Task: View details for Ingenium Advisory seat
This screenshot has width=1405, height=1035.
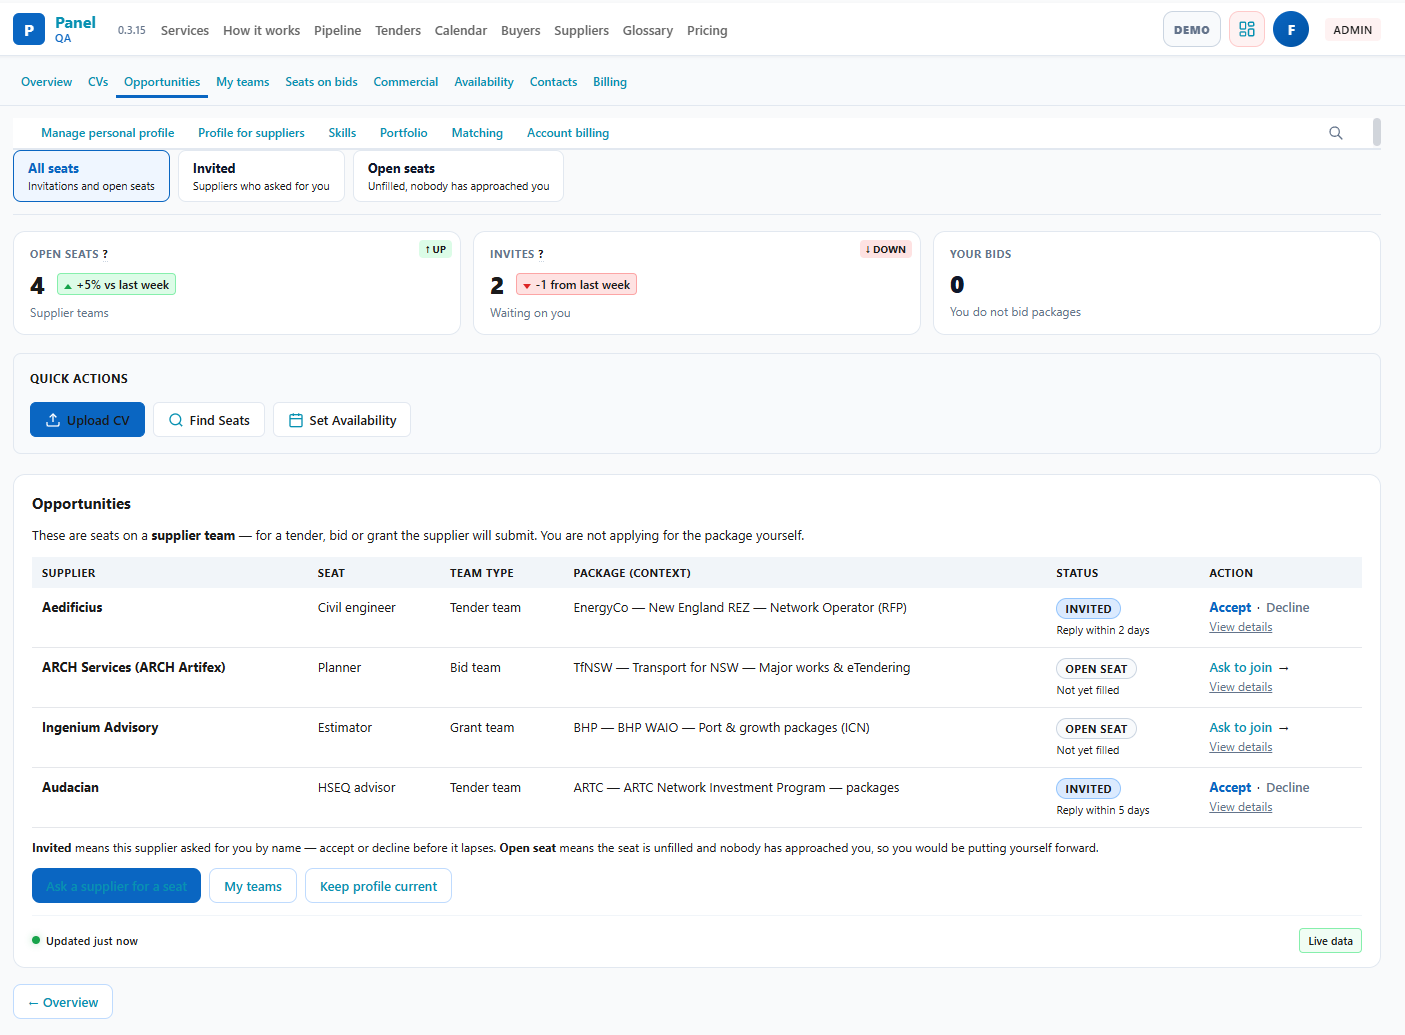Action: (1241, 747)
